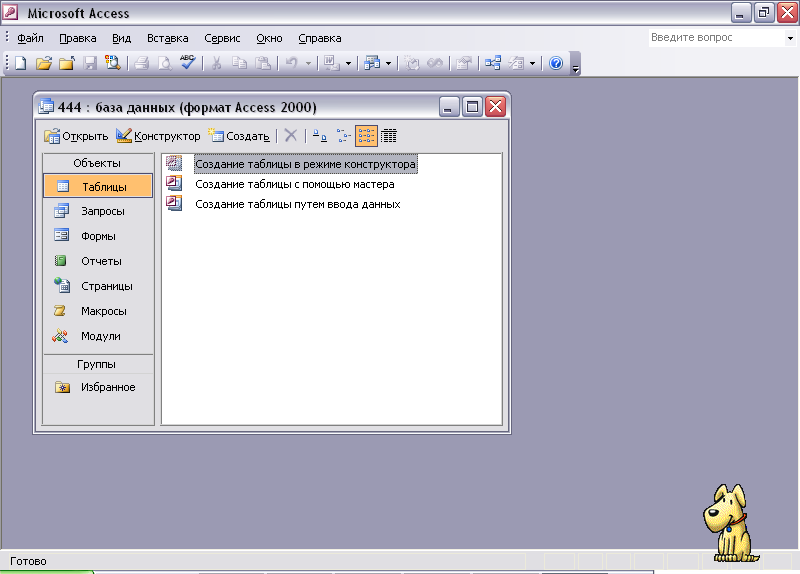Click the Office Links icon
This screenshot has width=800, height=574.
(332, 63)
